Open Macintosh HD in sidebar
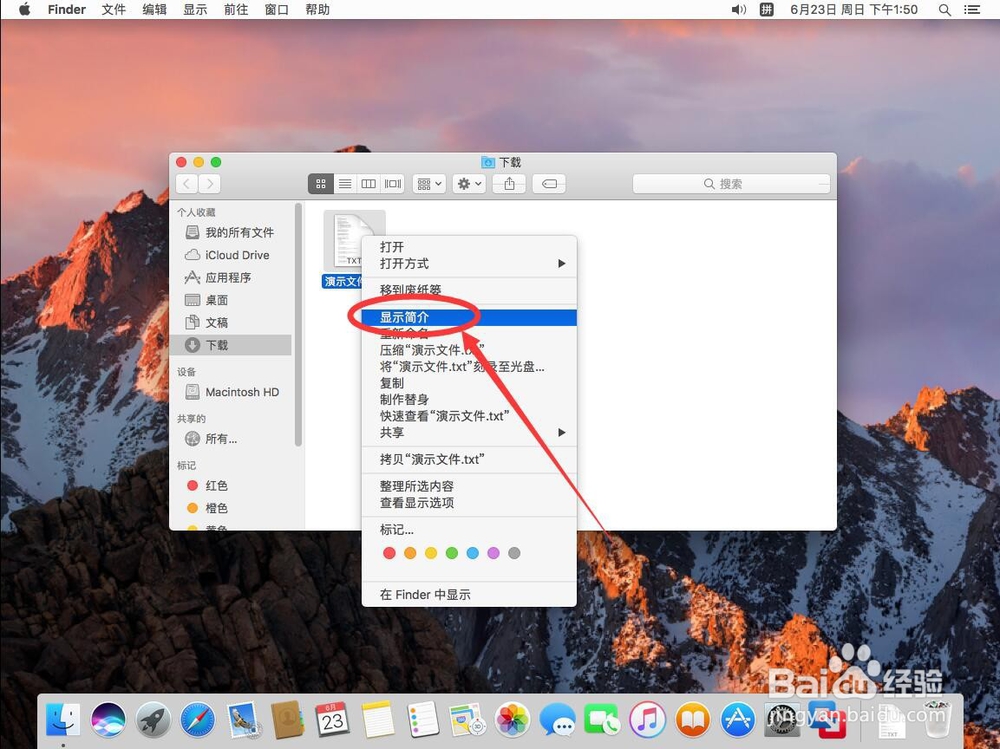Image resolution: width=1000 pixels, height=749 pixels. click(x=232, y=392)
